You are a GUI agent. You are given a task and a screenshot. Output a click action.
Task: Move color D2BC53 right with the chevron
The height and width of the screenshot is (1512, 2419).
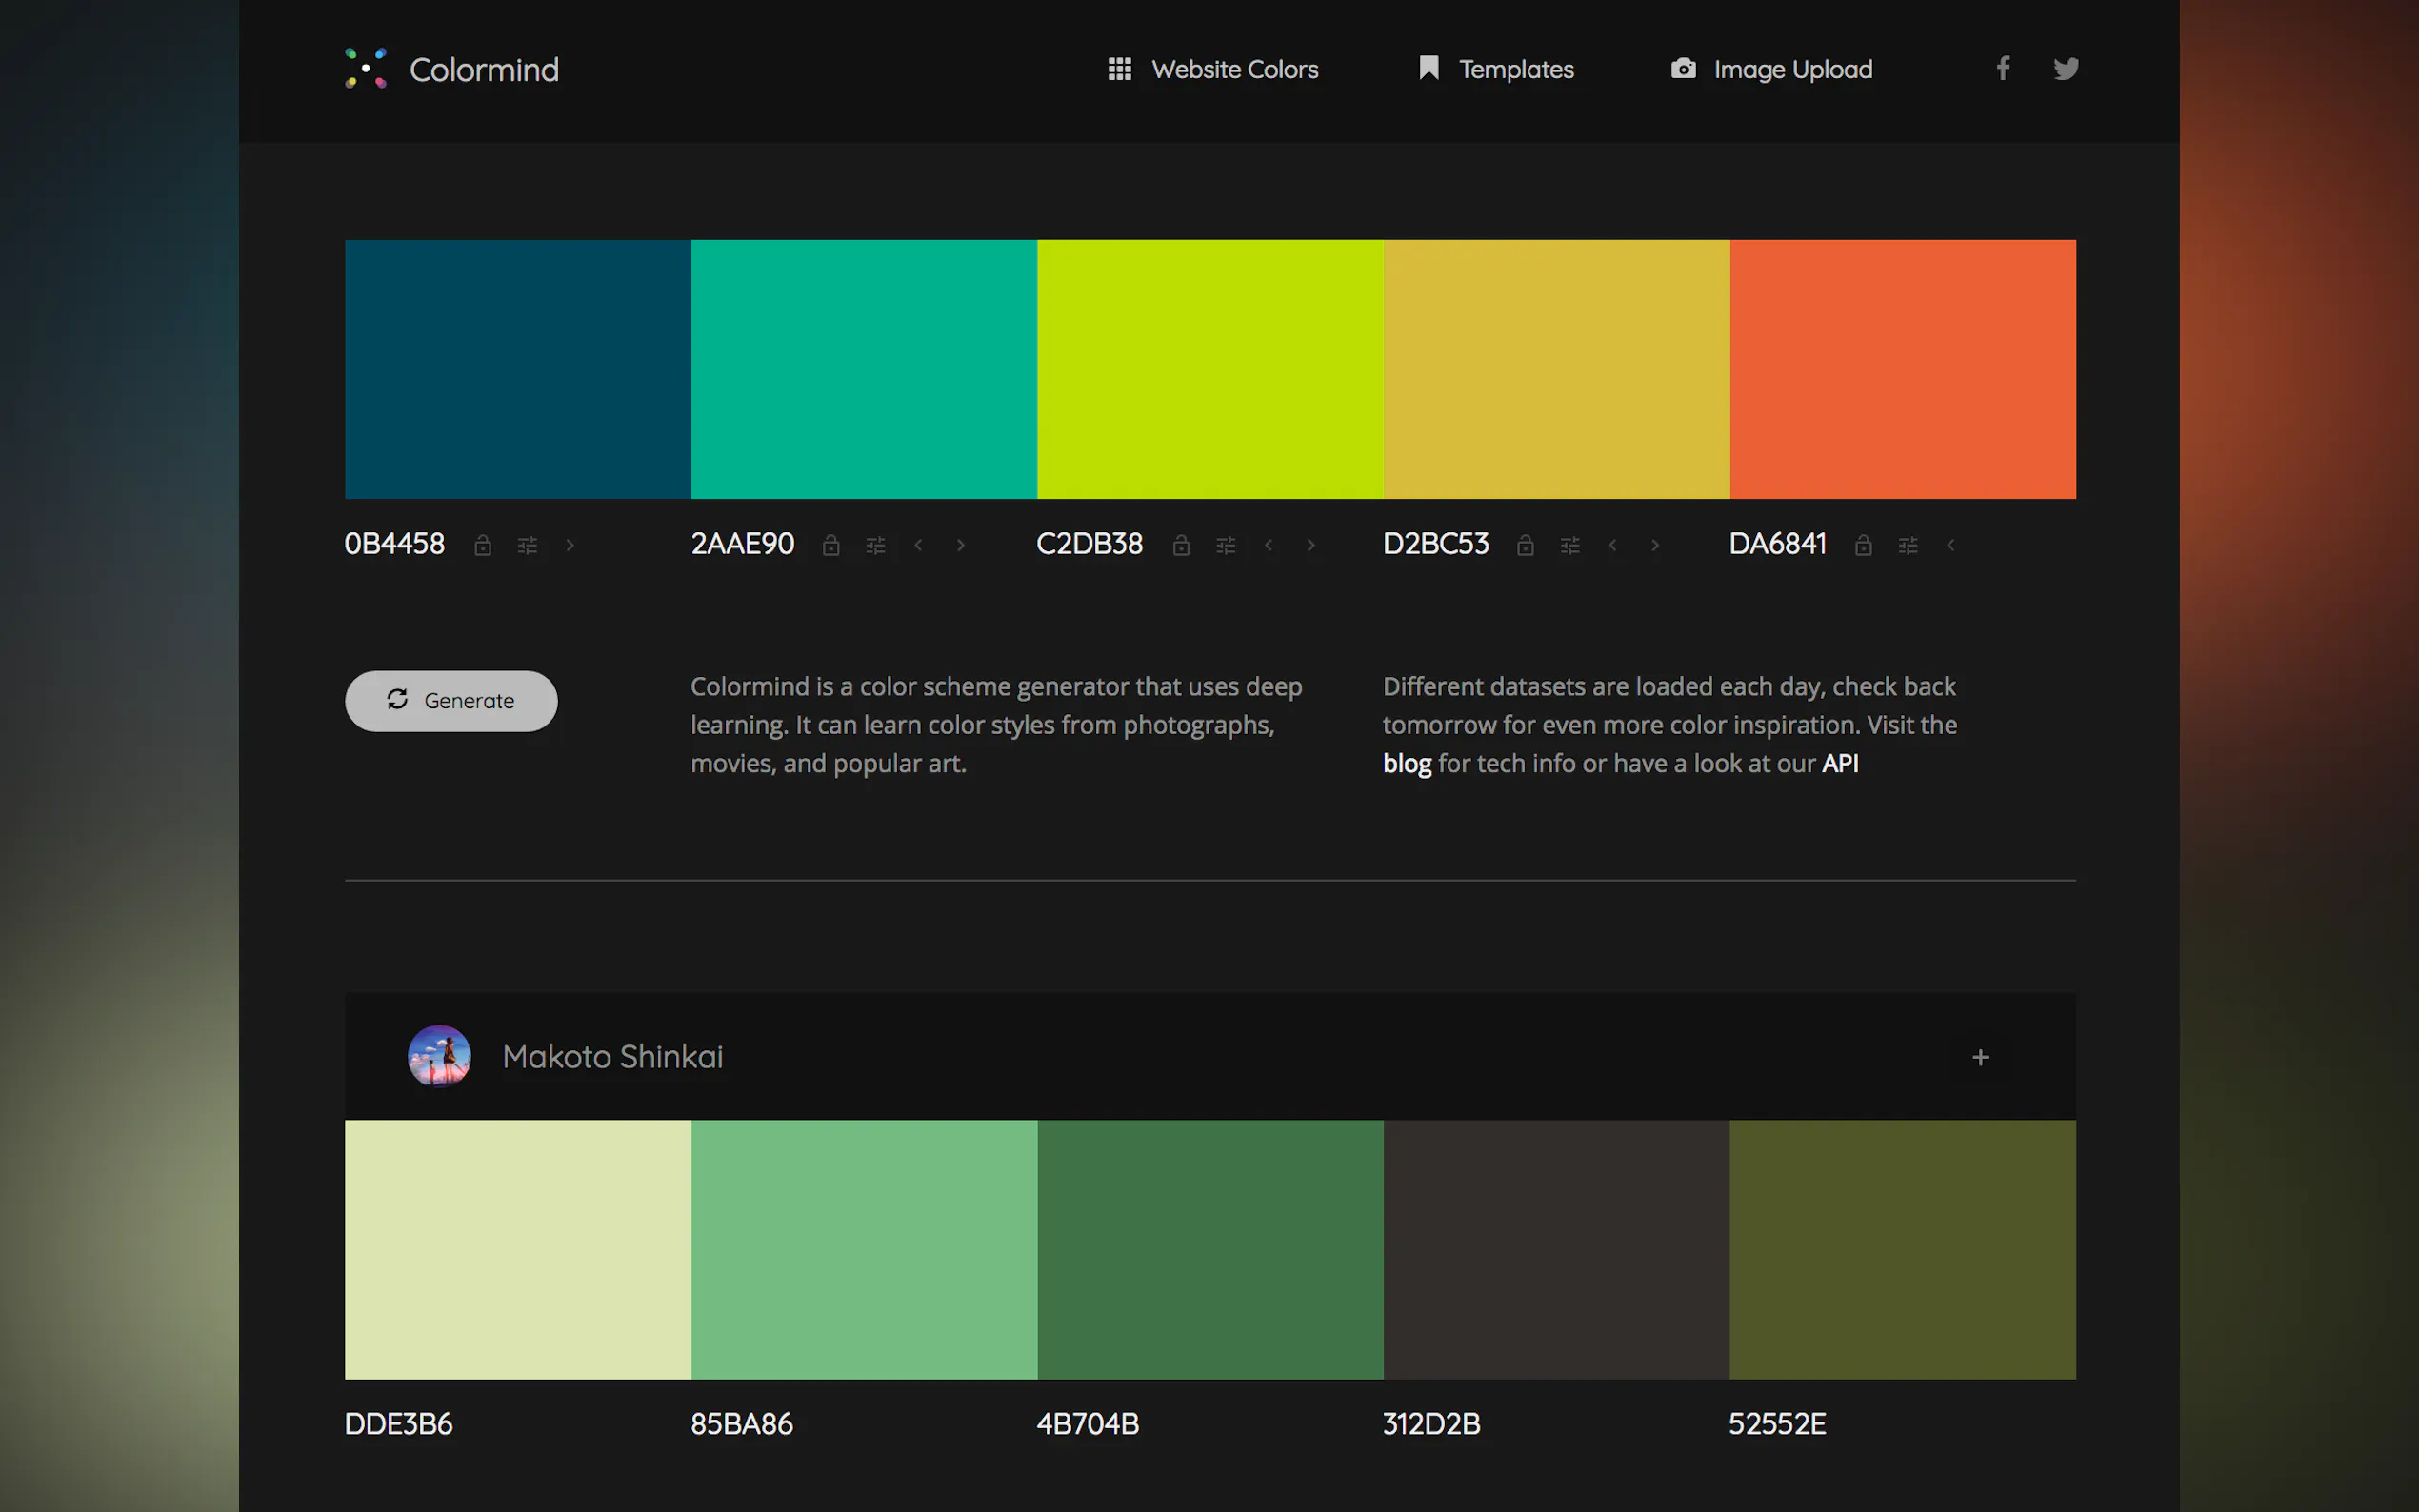pos(1656,545)
